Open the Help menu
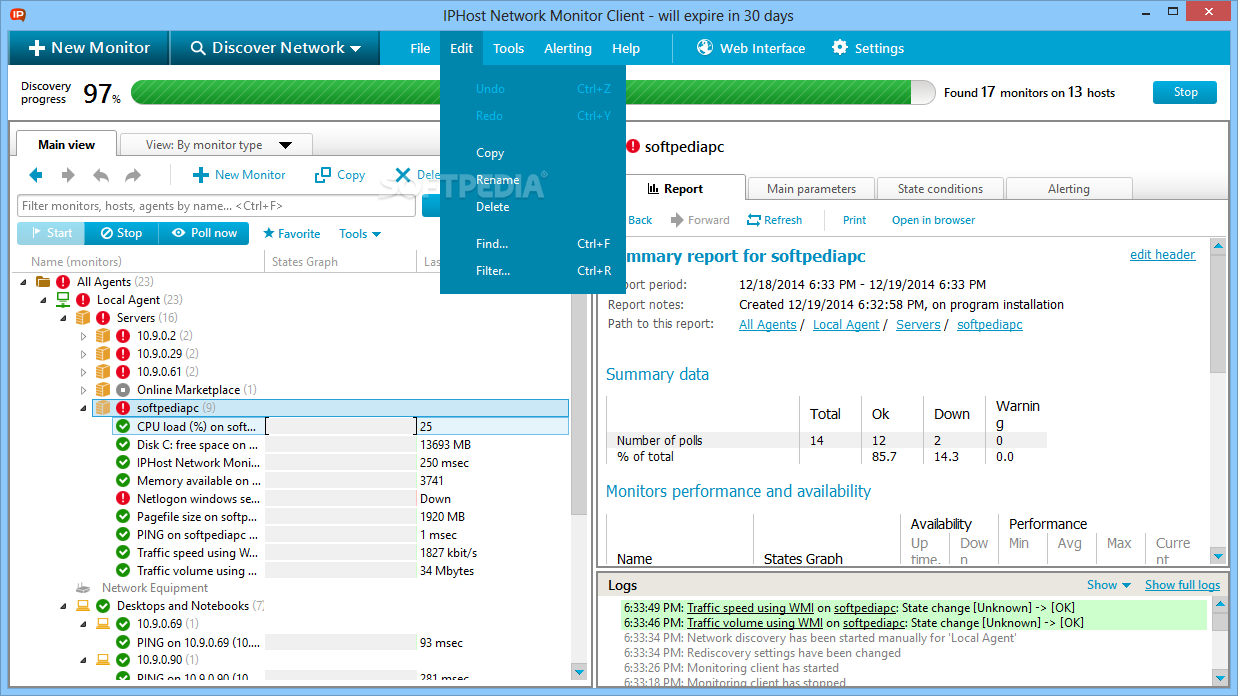Viewport: 1238px width, 696px height. 626,48
